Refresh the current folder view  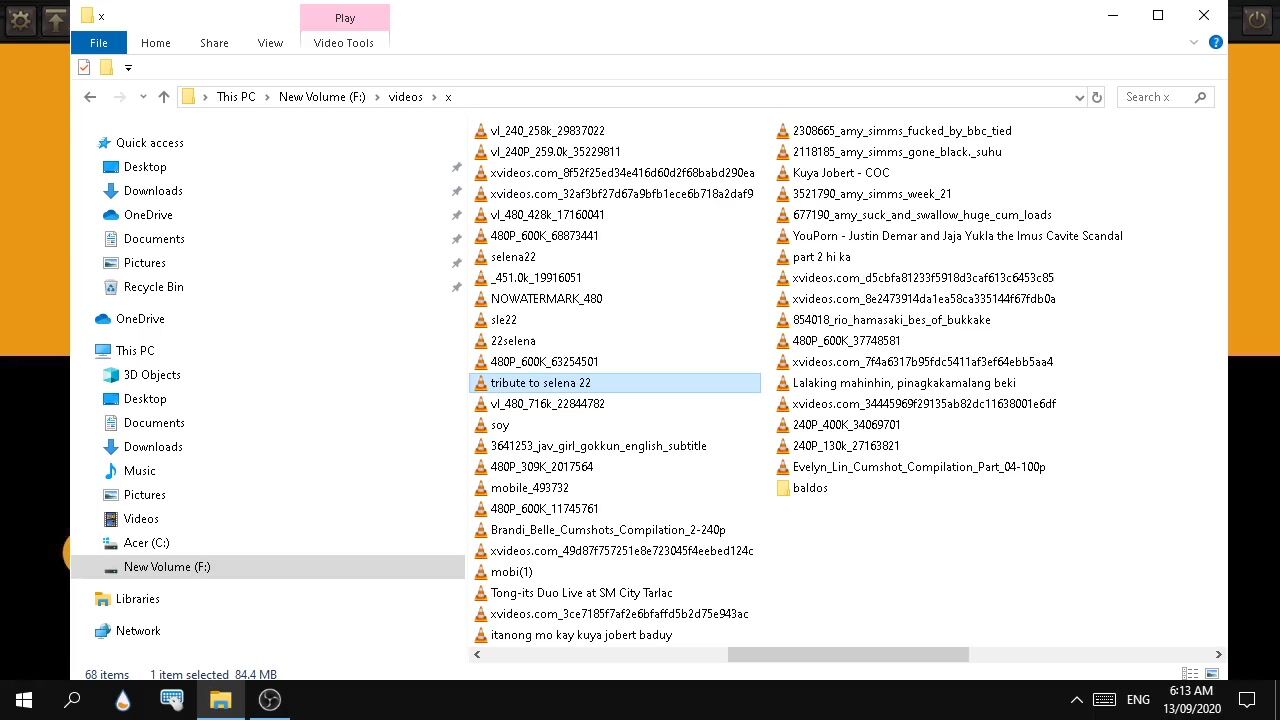[x=1097, y=97]
